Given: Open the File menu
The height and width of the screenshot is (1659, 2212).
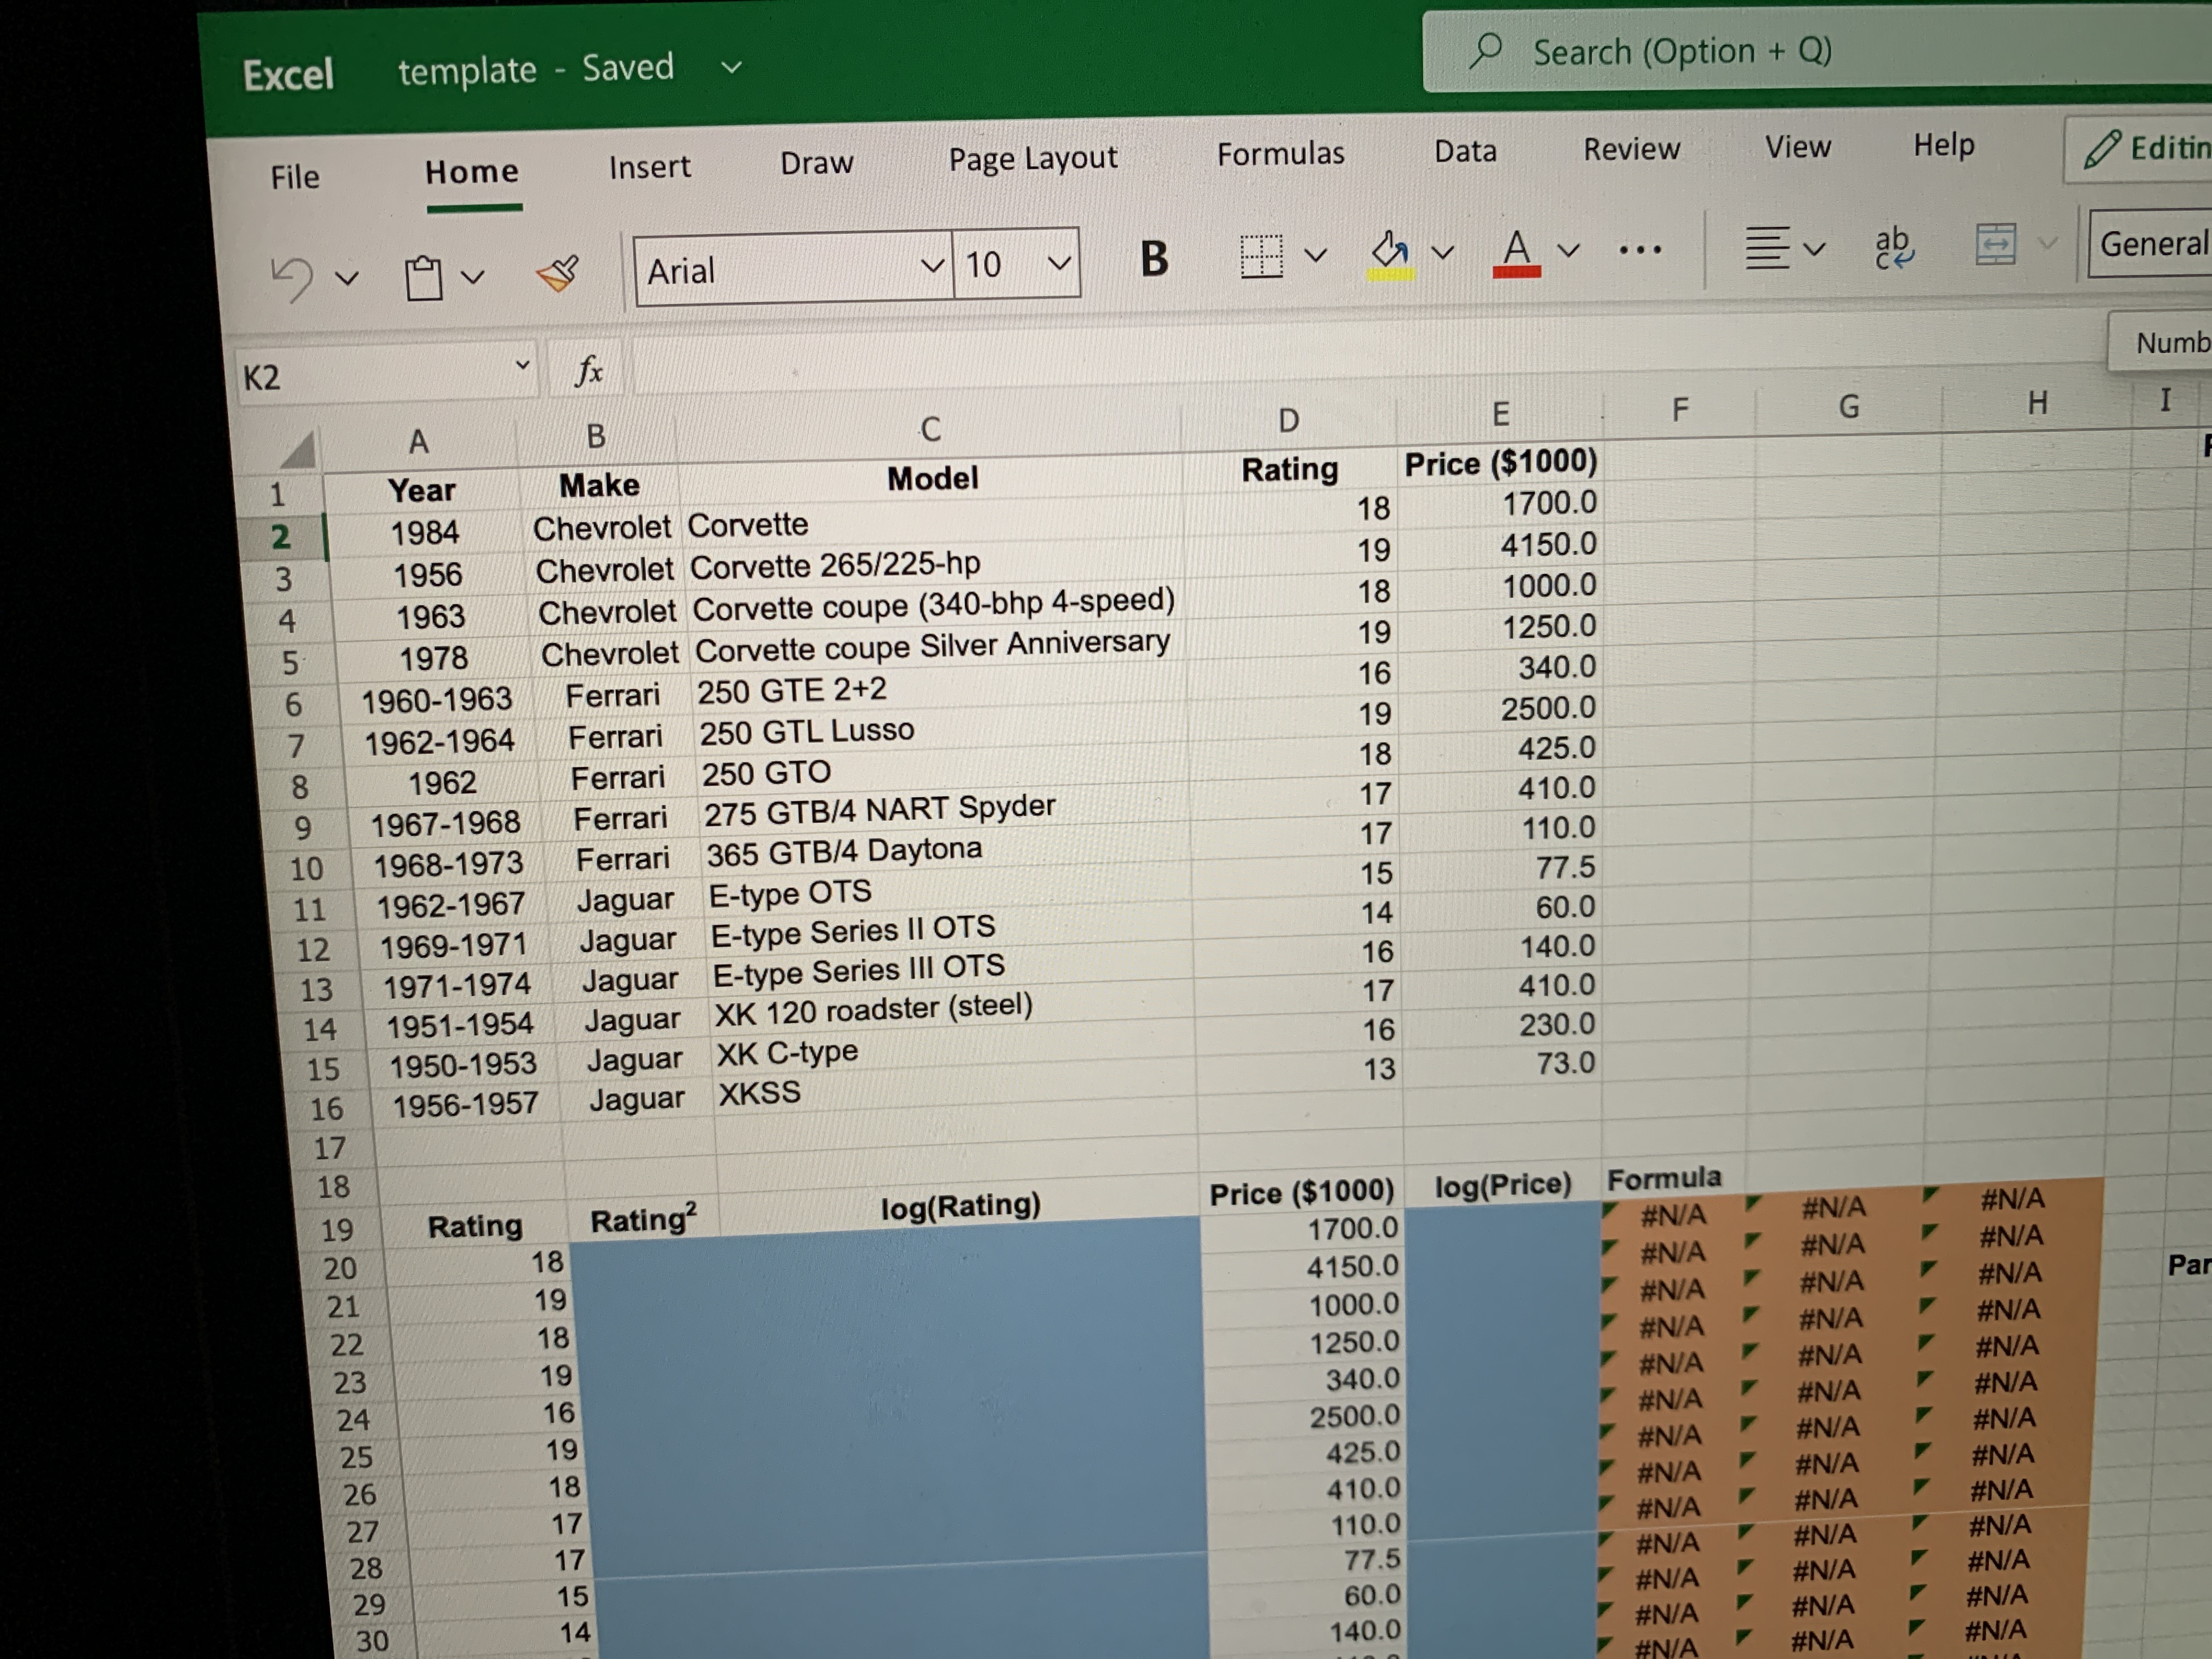Looking at the screenshot, I should (x=295, y=177).
